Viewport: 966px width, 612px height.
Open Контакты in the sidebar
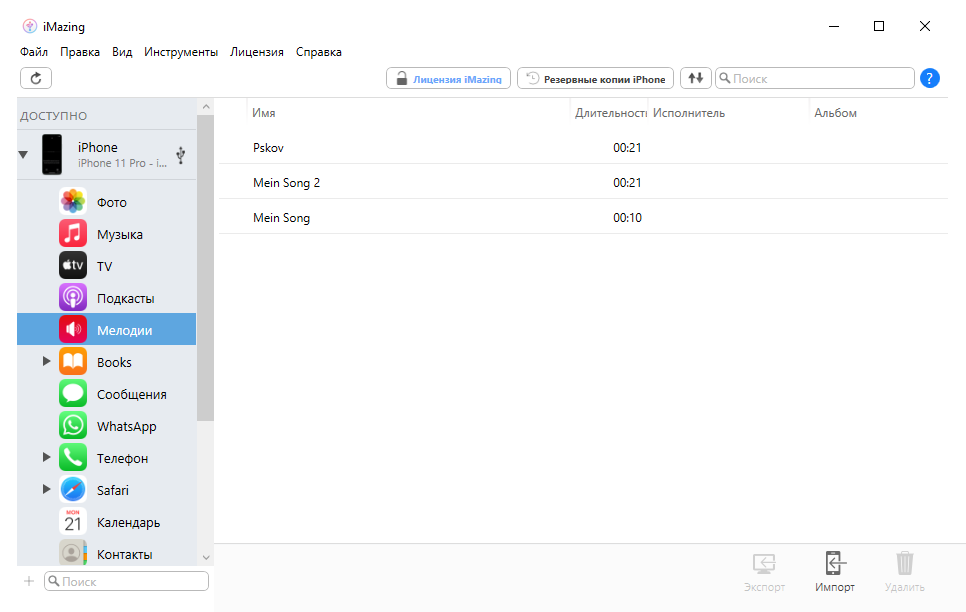[107, 554]
